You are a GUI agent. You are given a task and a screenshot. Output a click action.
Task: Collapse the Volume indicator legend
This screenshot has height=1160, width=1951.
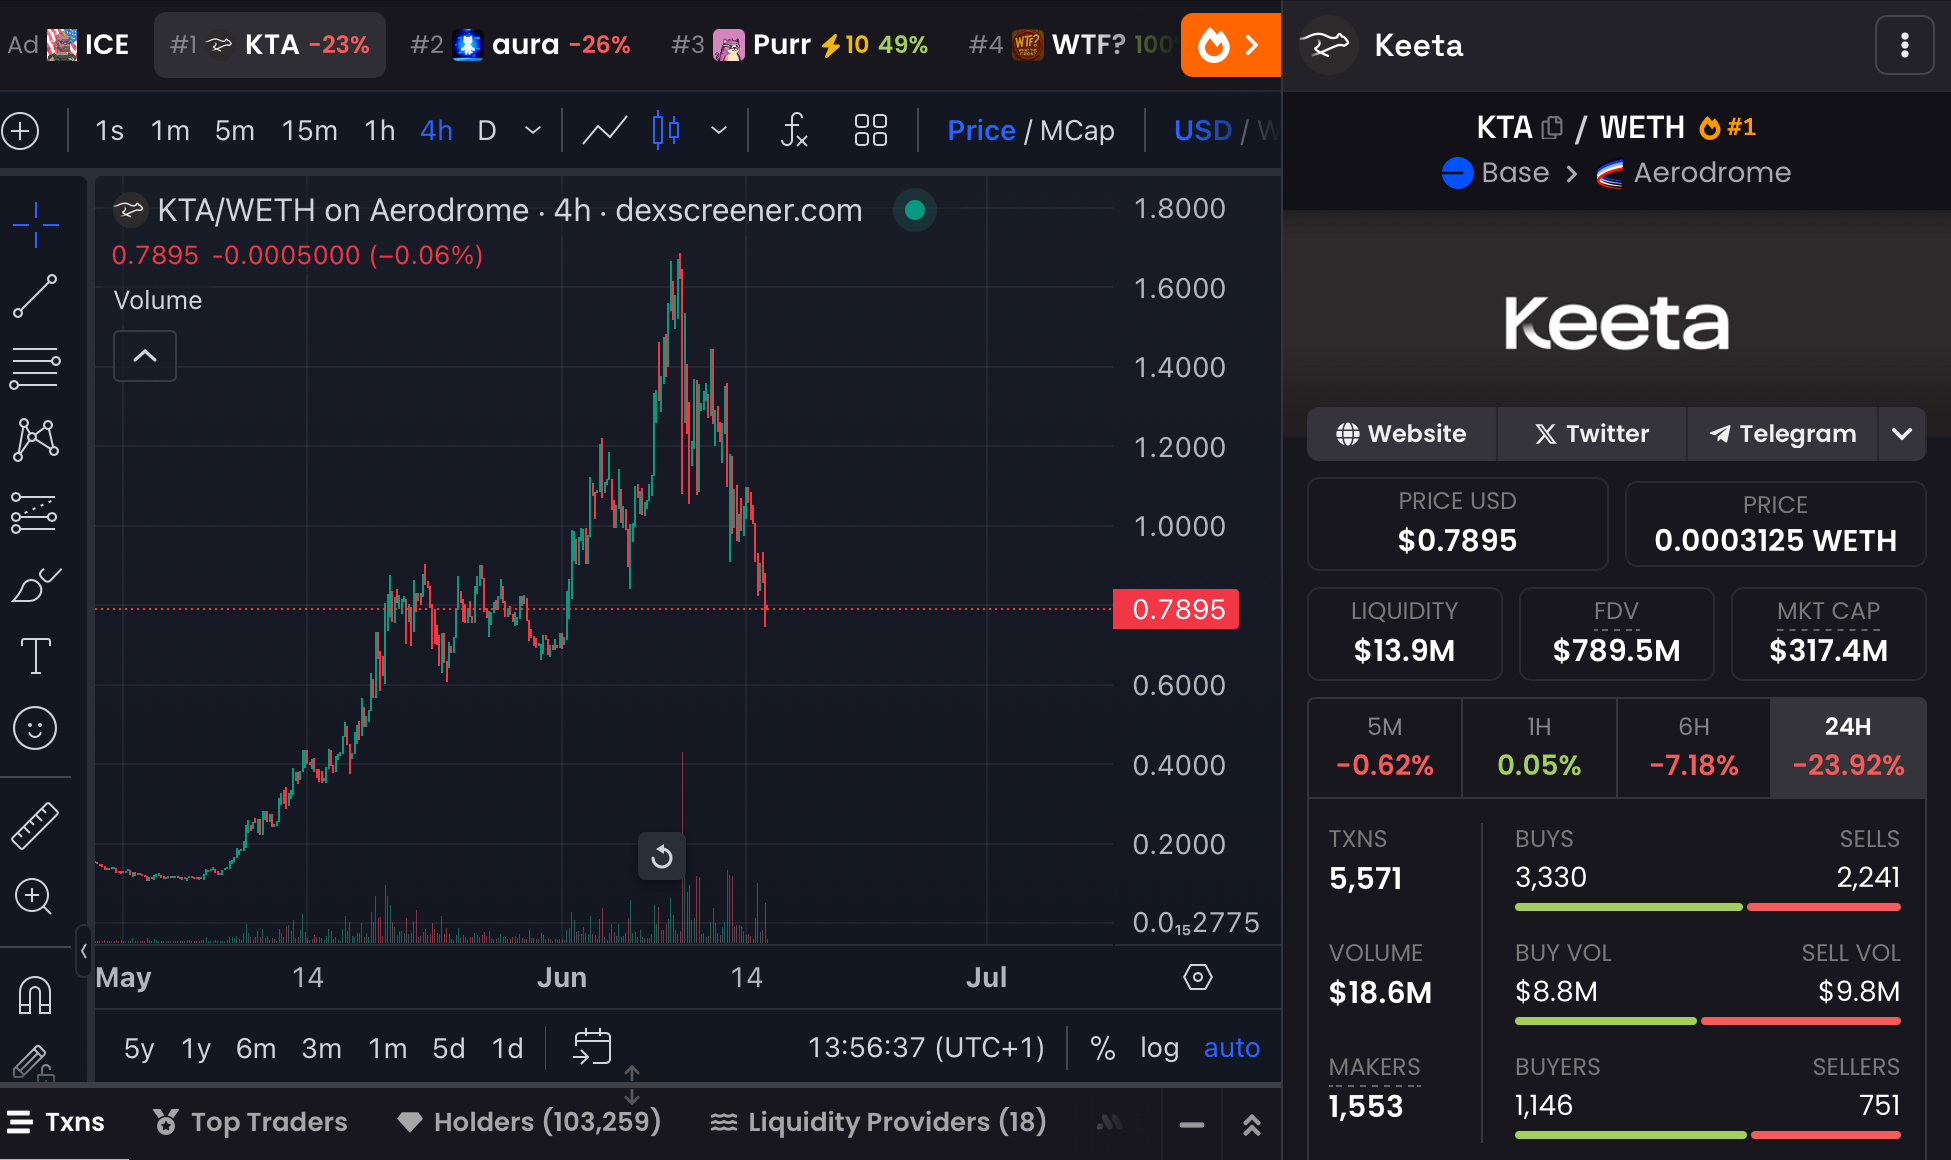click(145, 356)
